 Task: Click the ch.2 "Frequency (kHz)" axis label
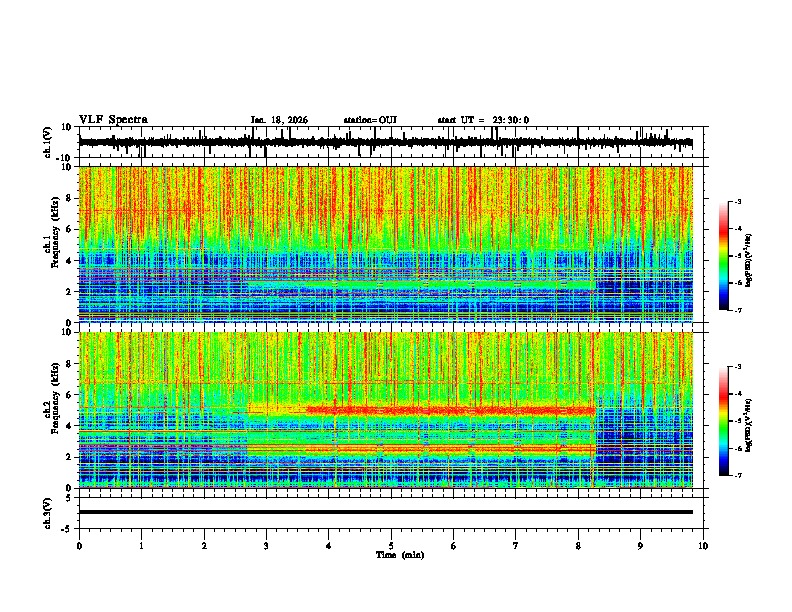[55, 398]
